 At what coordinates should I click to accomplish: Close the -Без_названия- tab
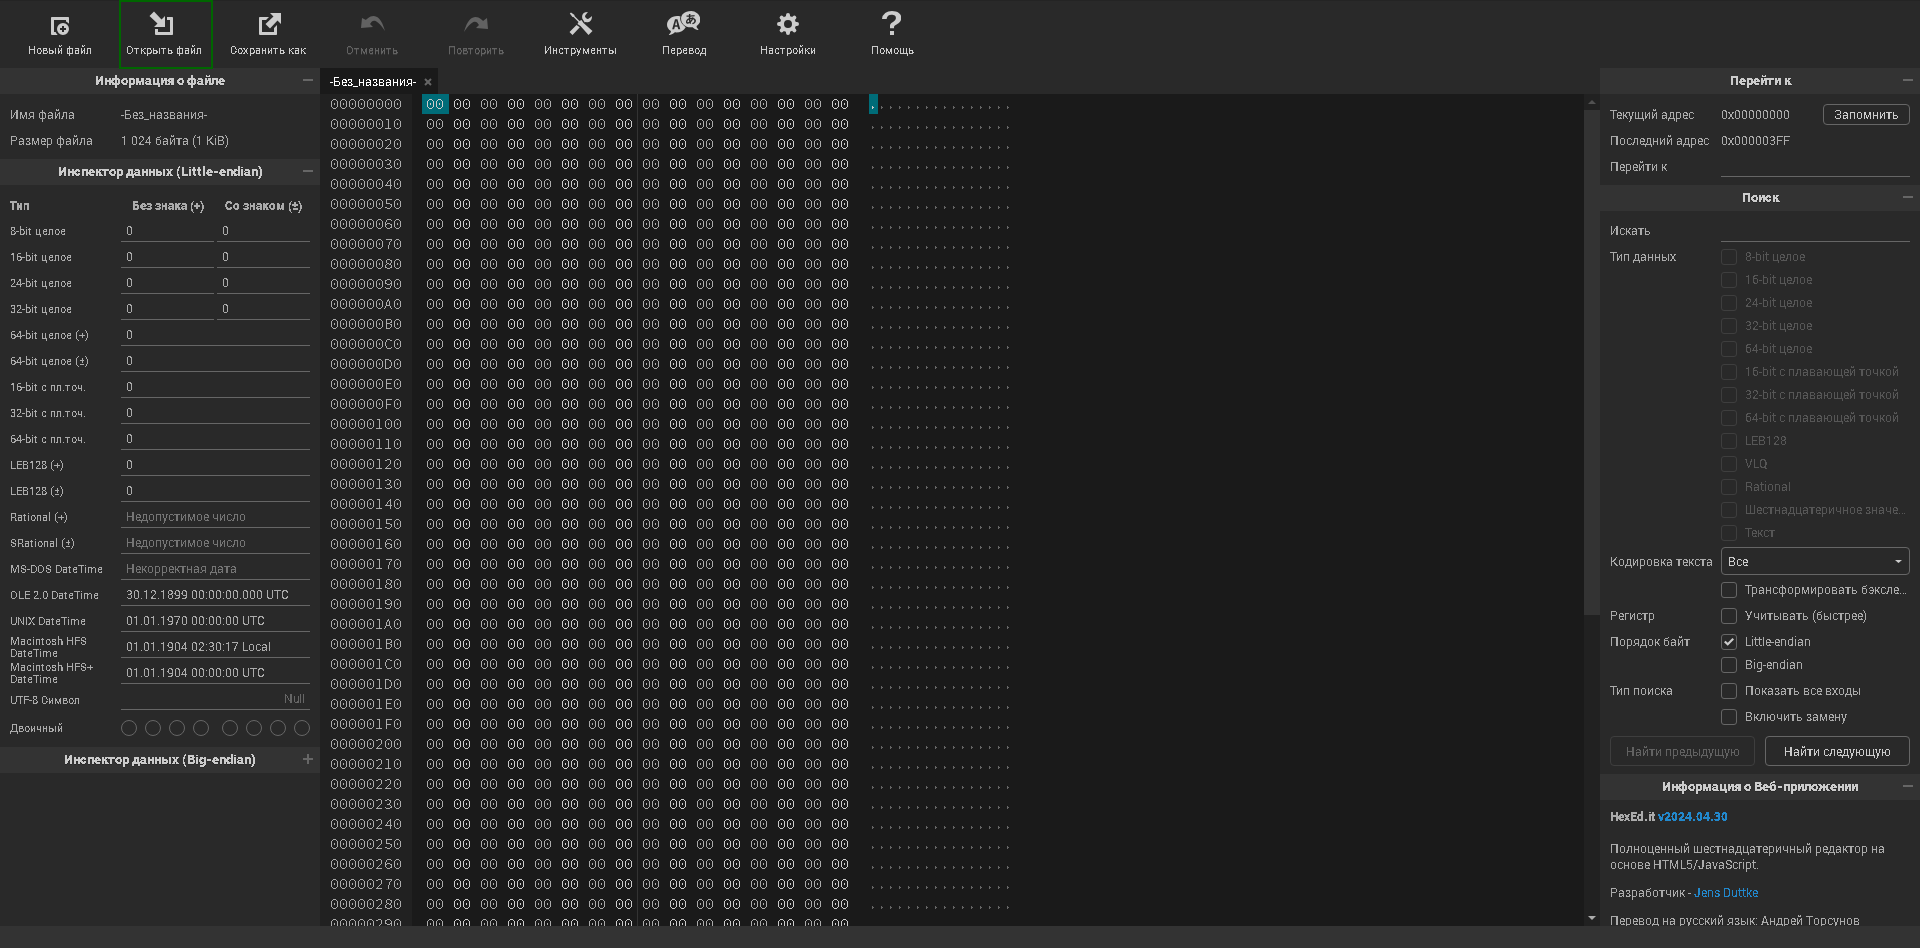pyautogui.click(x=428, y=82)
